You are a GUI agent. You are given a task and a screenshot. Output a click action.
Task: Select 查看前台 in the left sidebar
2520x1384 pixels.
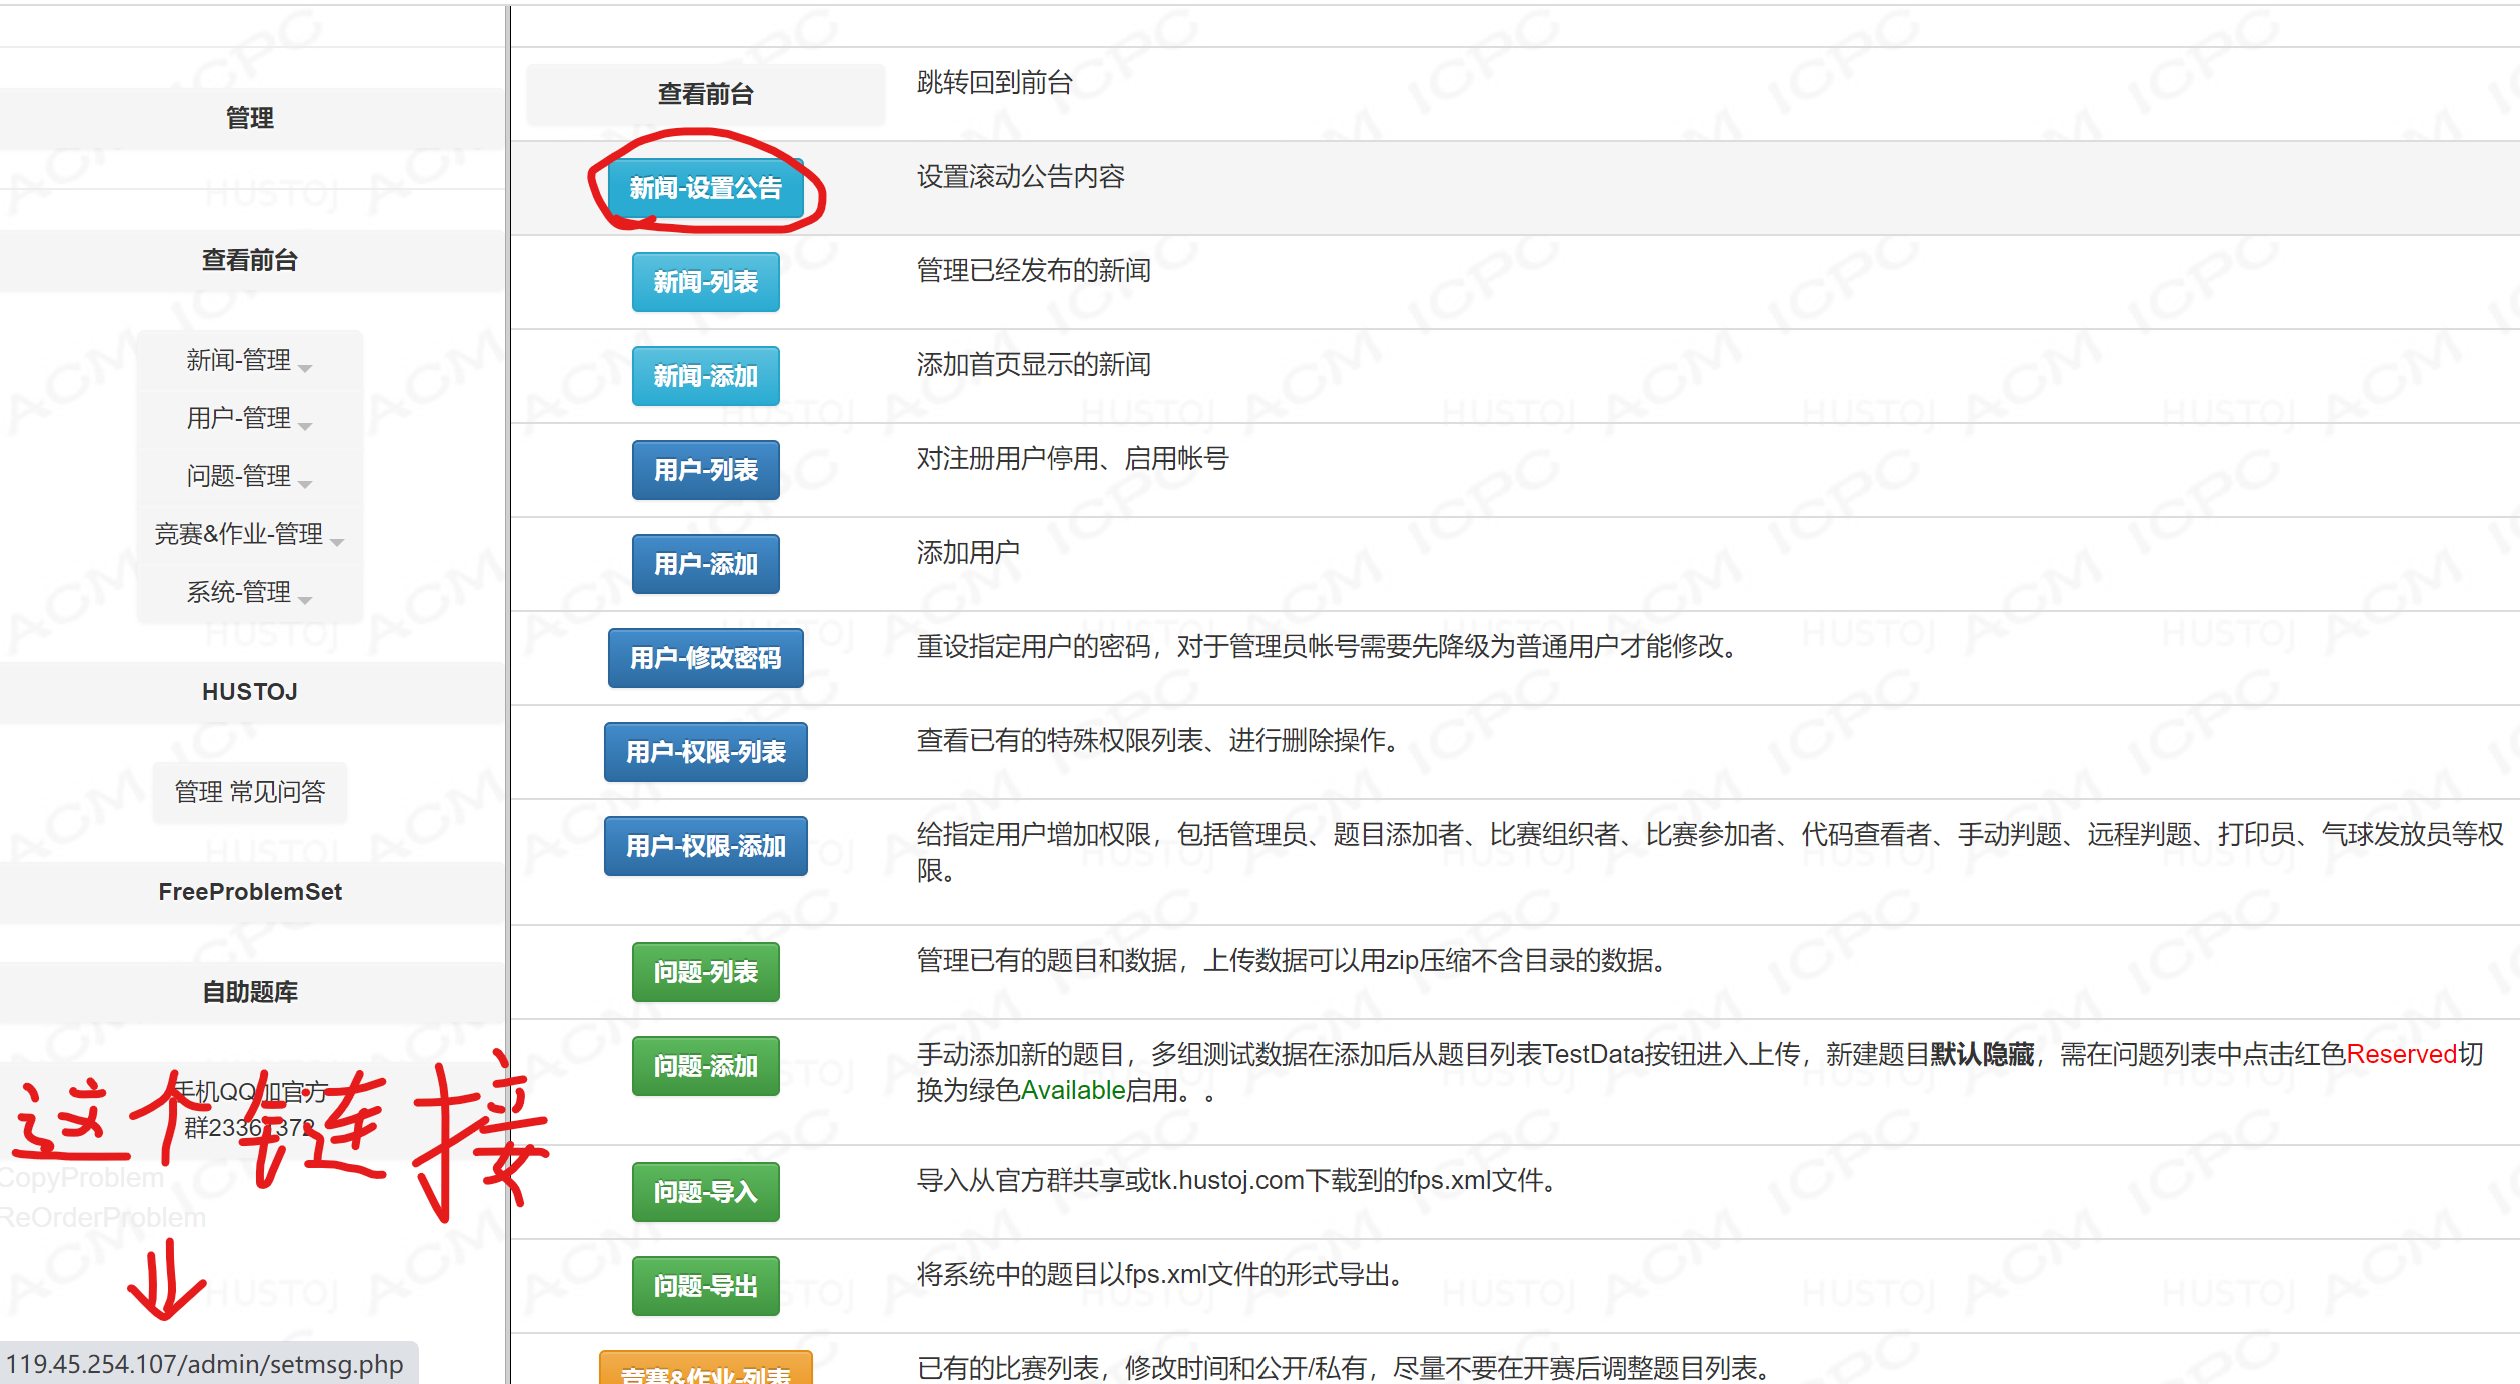tap(250, 260)
